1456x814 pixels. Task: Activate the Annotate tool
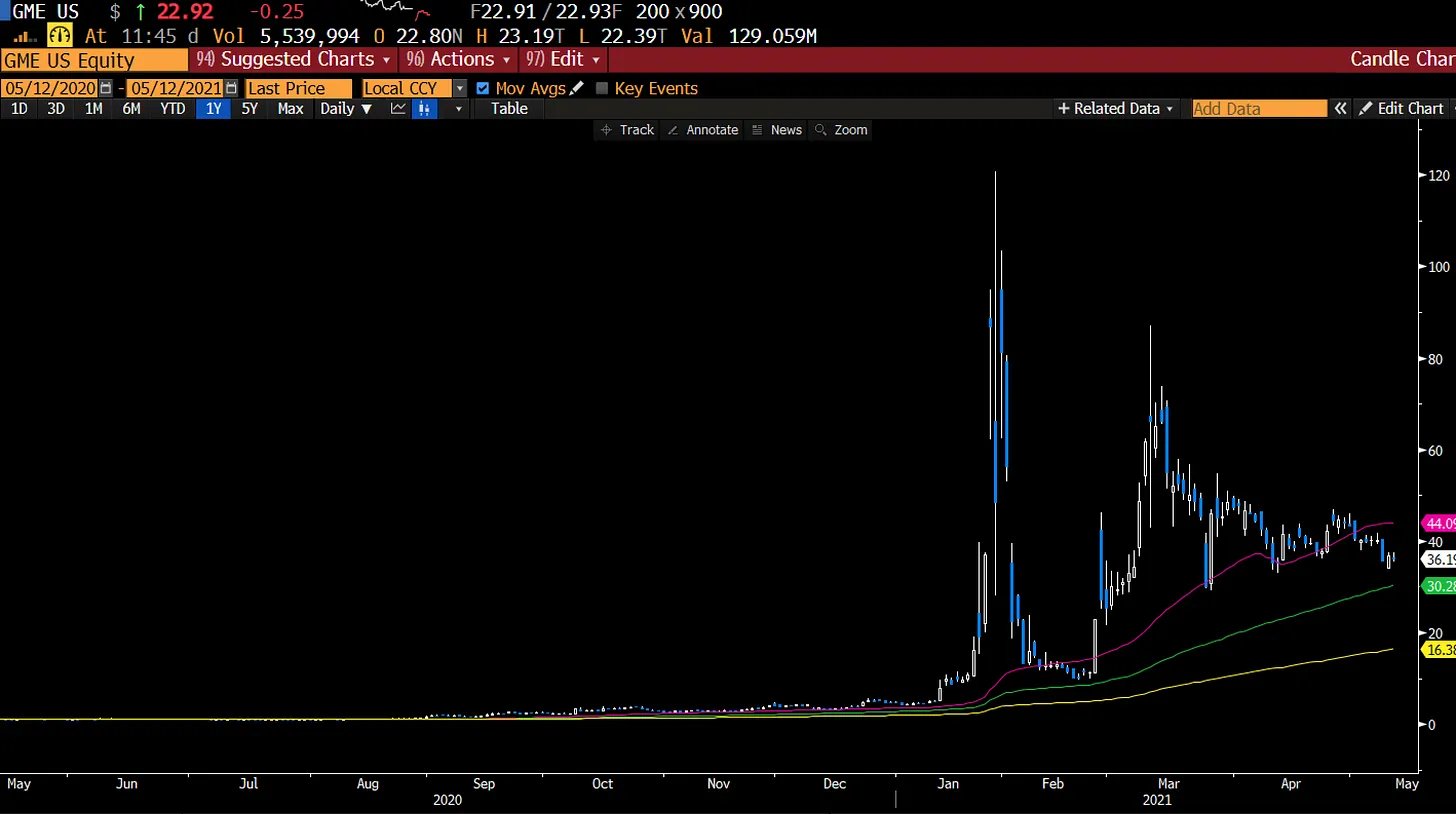click(702, 130)
